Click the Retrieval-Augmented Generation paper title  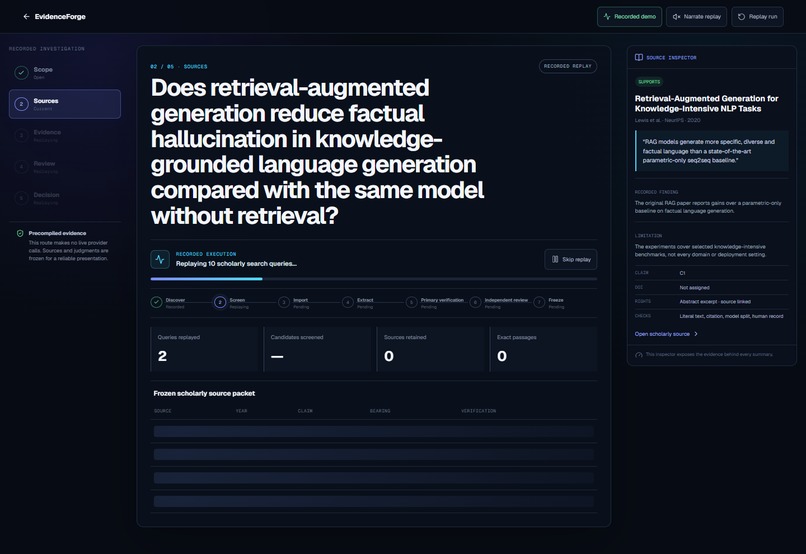(706, 103)
